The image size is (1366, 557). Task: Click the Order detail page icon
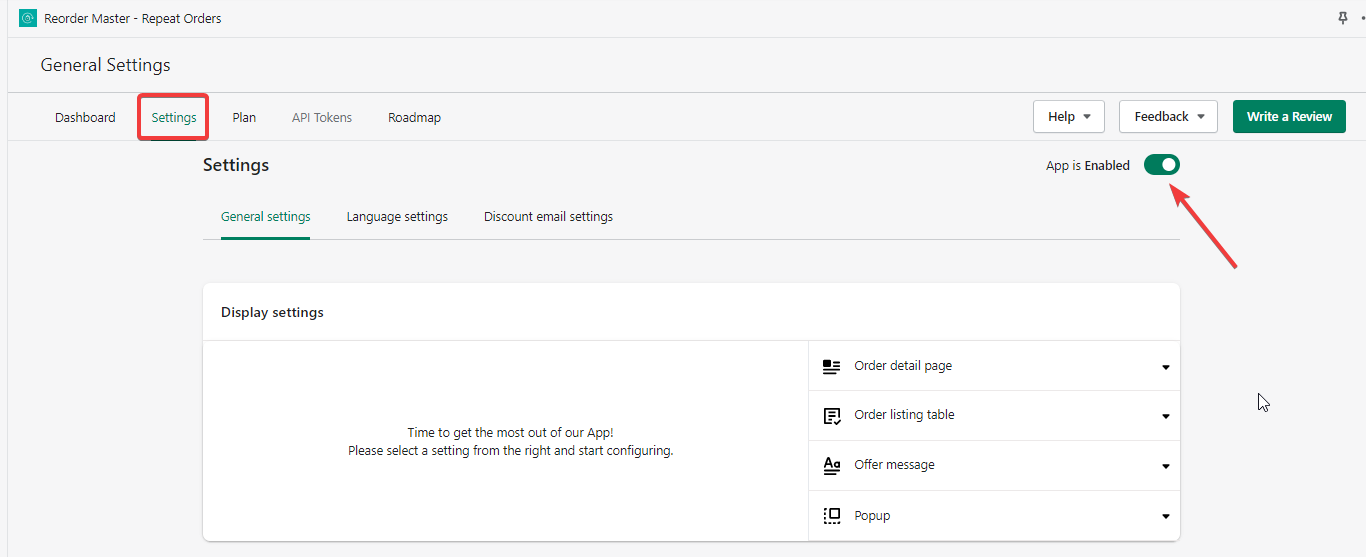831,367
